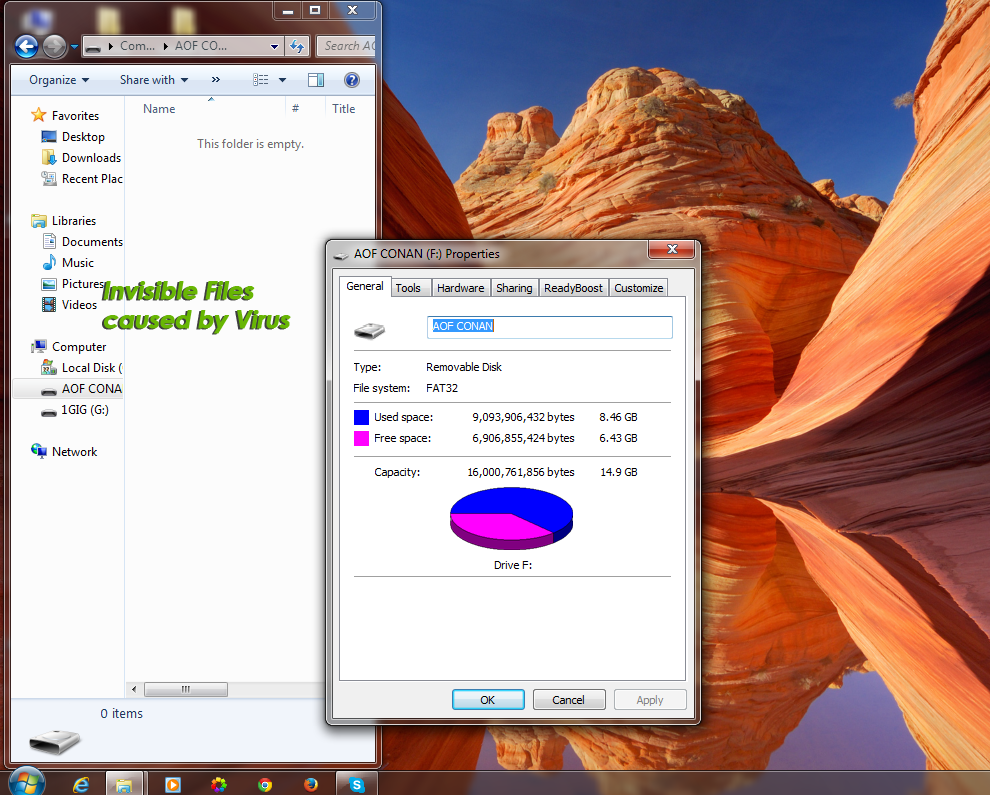
Task: Click the AOF CONAN volume label field
Action: (549, 327)
